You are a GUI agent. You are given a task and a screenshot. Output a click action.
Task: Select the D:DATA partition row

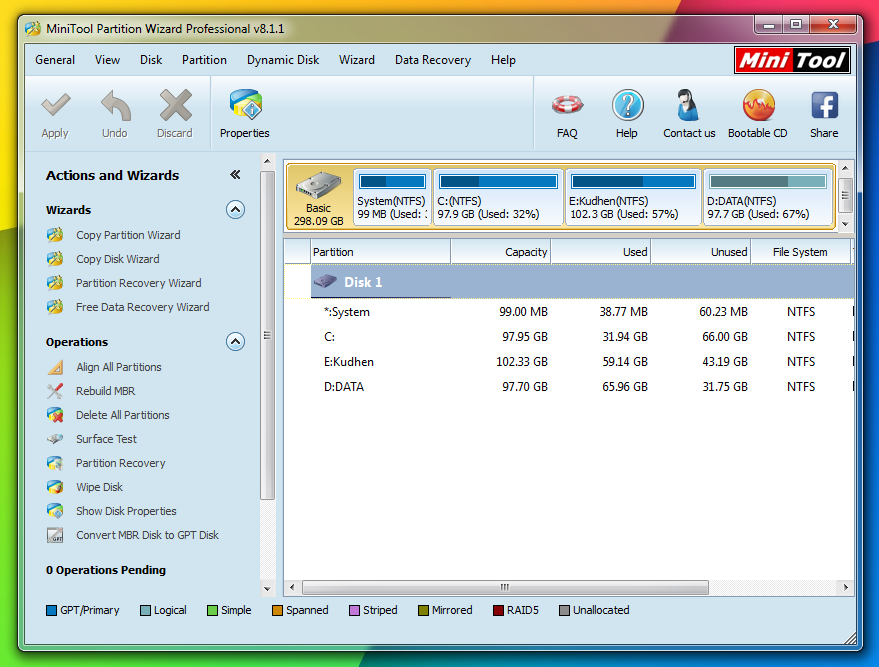[569, 387]
